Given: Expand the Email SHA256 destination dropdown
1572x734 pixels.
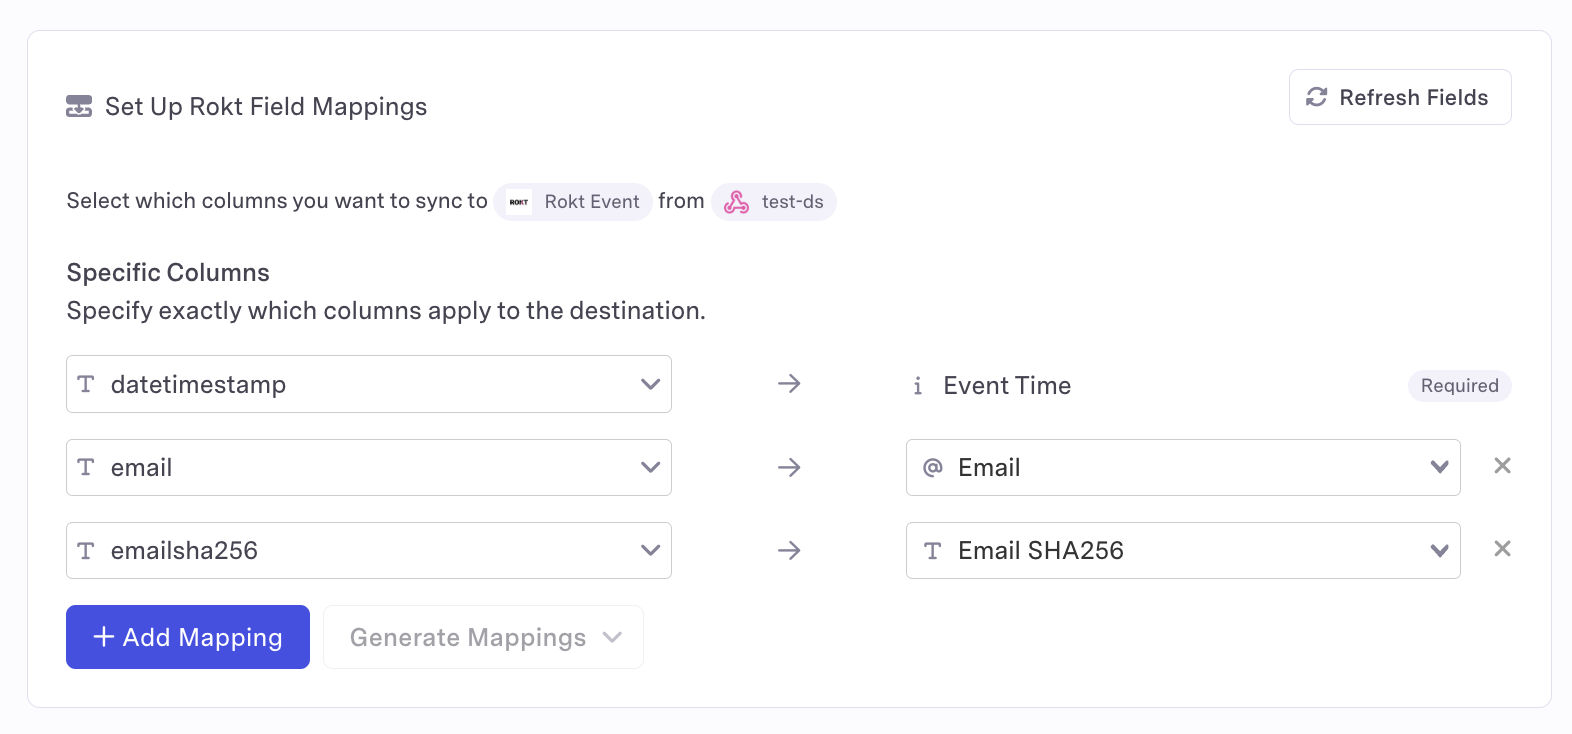Looking at the screenshot, I should click(1183, 551).
